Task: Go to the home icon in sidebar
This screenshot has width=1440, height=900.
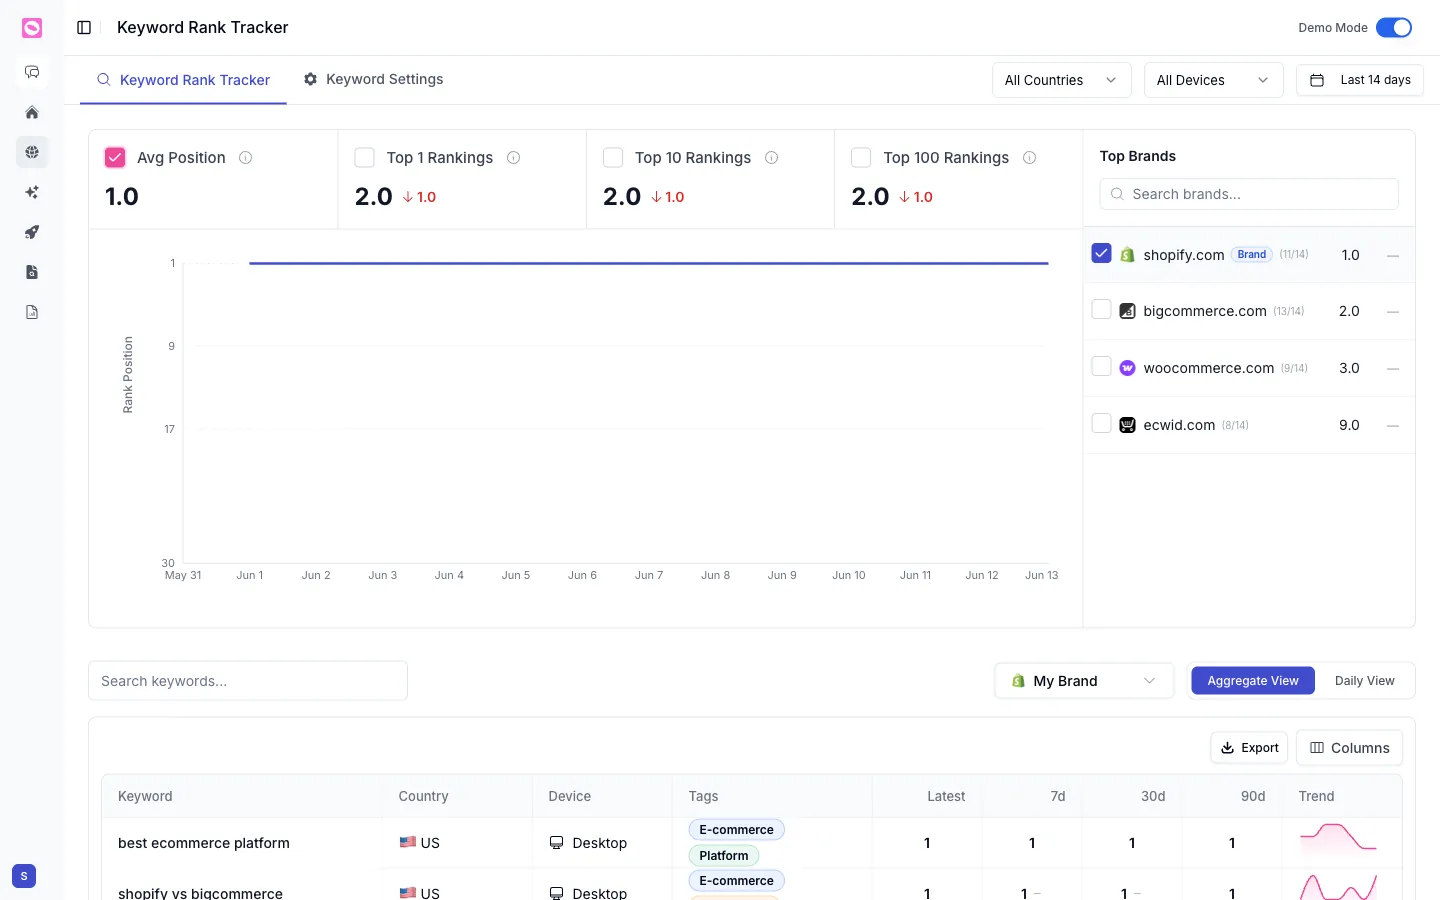Action: (x=32, y=112)
